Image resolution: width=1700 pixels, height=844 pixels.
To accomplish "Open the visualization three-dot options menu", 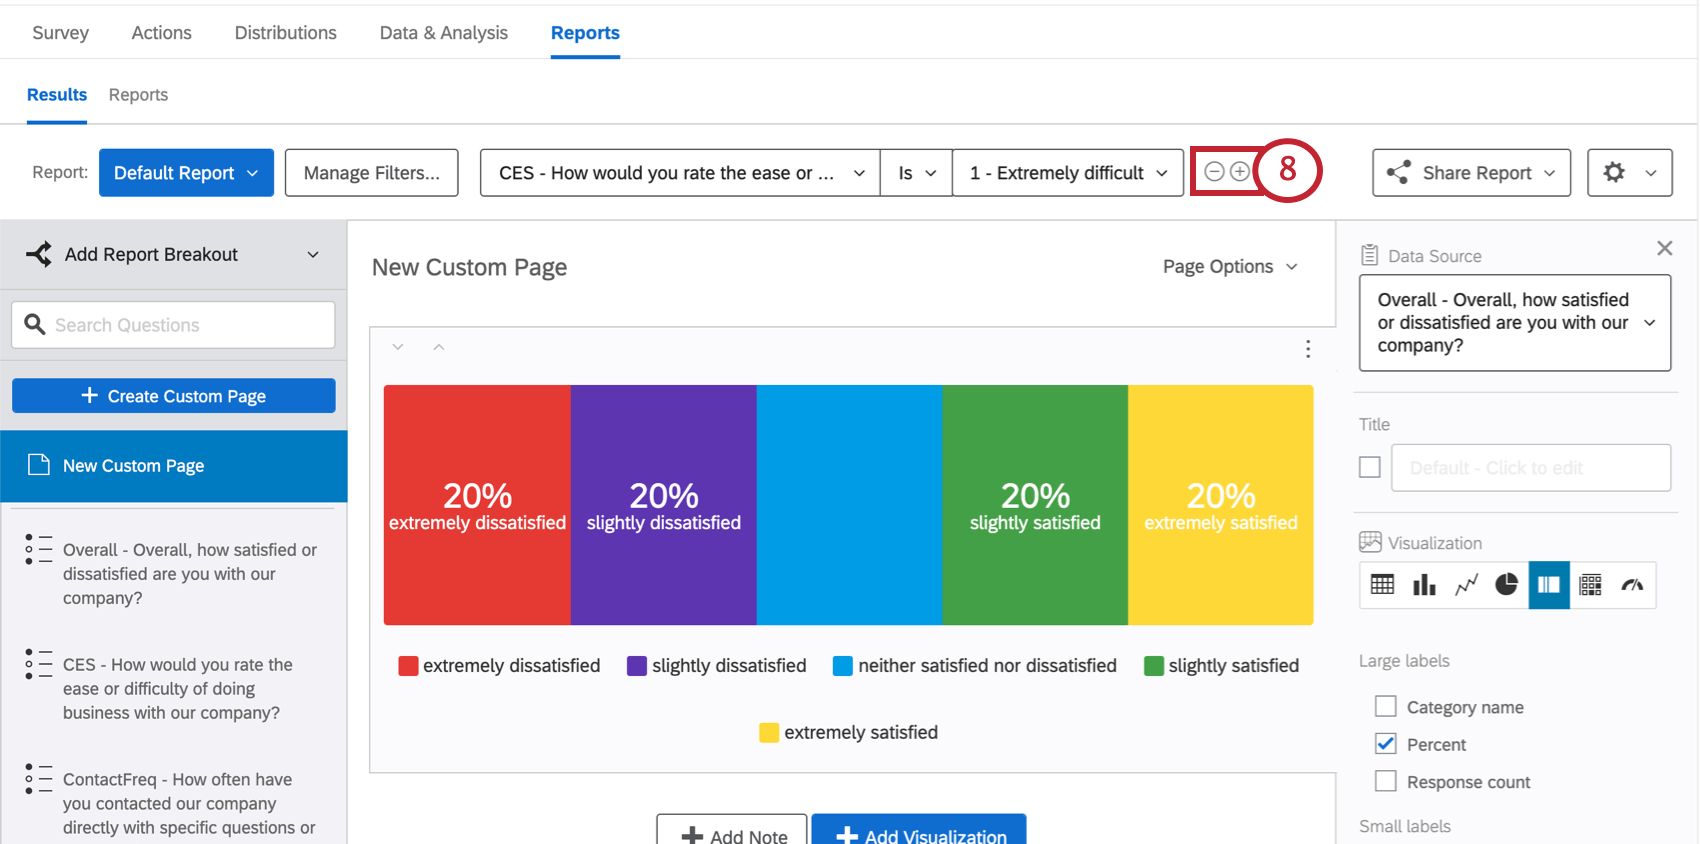I will (x=1308, y=349).
